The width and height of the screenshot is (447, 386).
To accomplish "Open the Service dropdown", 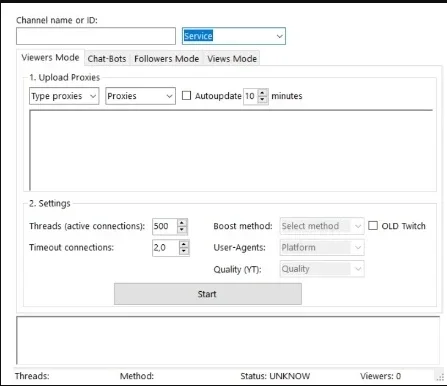I will point(234,36).
